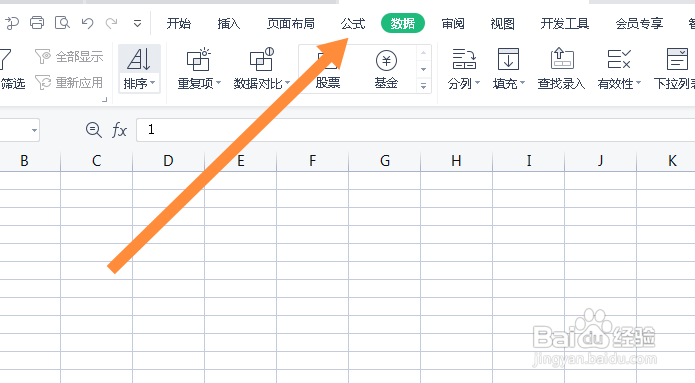
Task: Select column K header
Action: pos(666,160)
